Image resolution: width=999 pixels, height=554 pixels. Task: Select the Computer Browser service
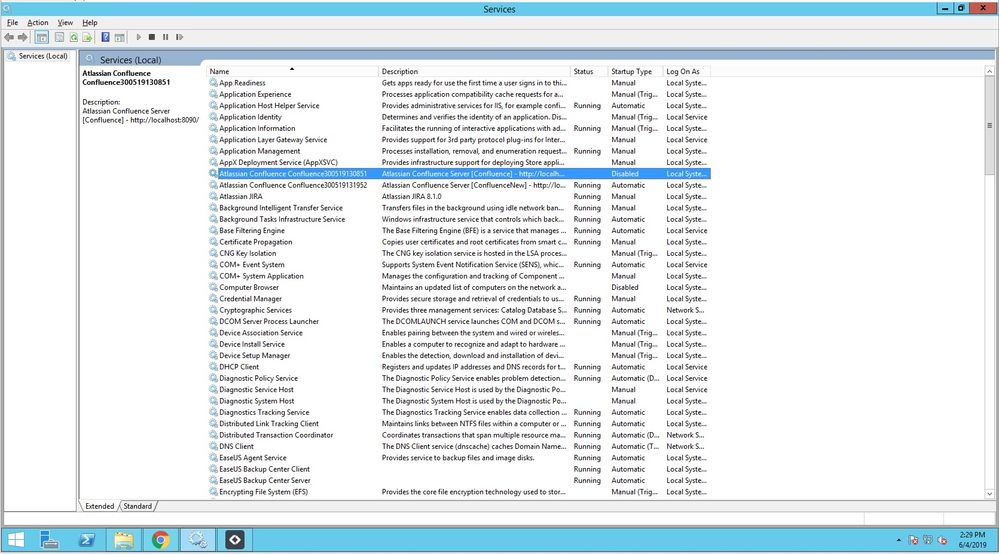[x=459, y=287]
